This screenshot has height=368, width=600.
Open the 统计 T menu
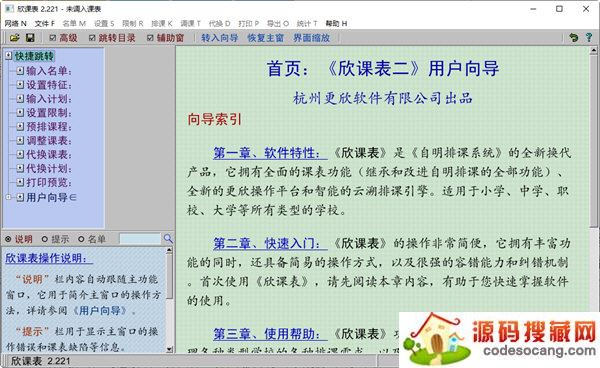pyautogui.click(x=307, y=23)
